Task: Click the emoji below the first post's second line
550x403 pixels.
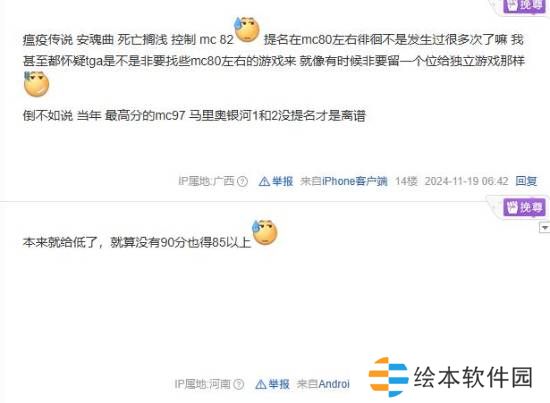Action: [x=36, y=84]
